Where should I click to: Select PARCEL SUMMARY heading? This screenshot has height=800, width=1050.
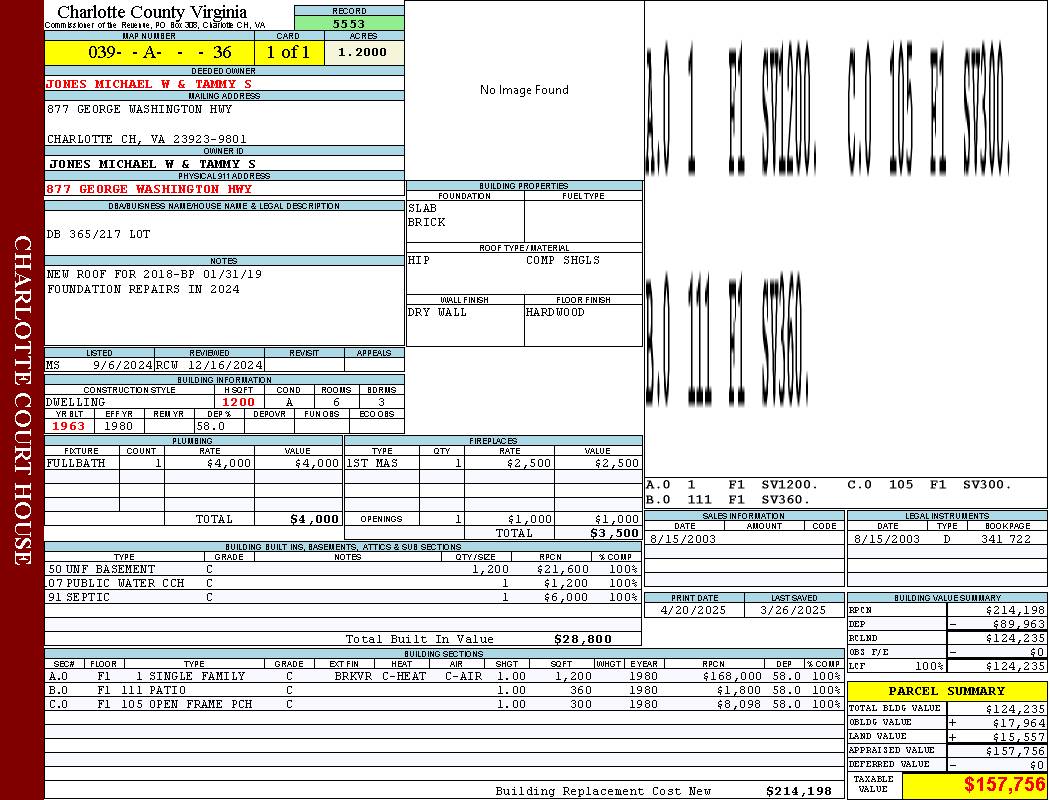[x=946, y=691]
